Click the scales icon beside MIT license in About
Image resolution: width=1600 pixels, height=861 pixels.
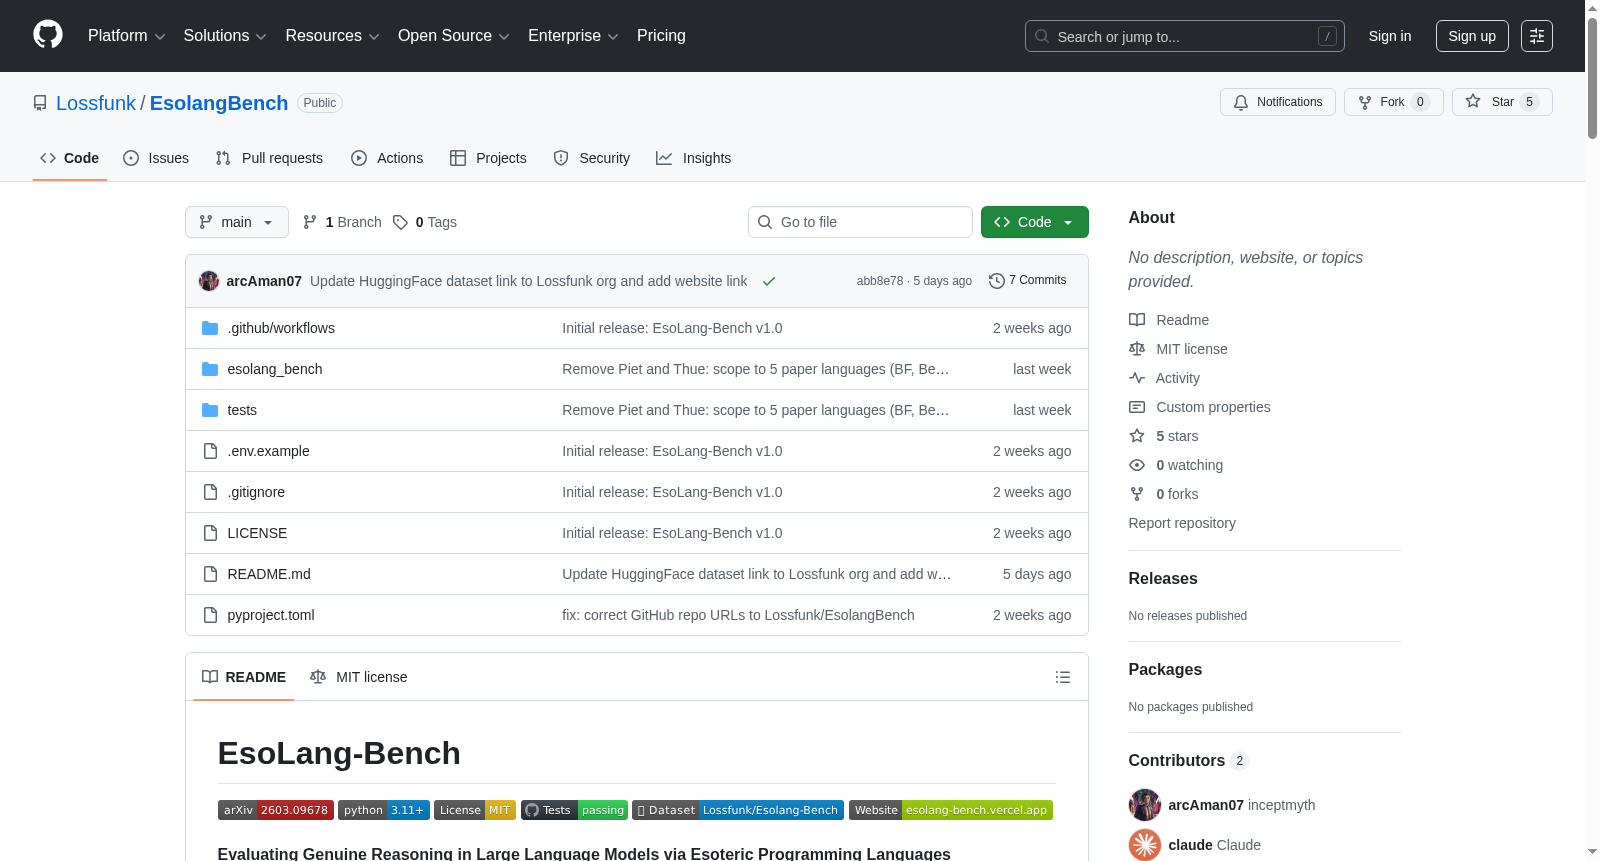pos(1137,349)
